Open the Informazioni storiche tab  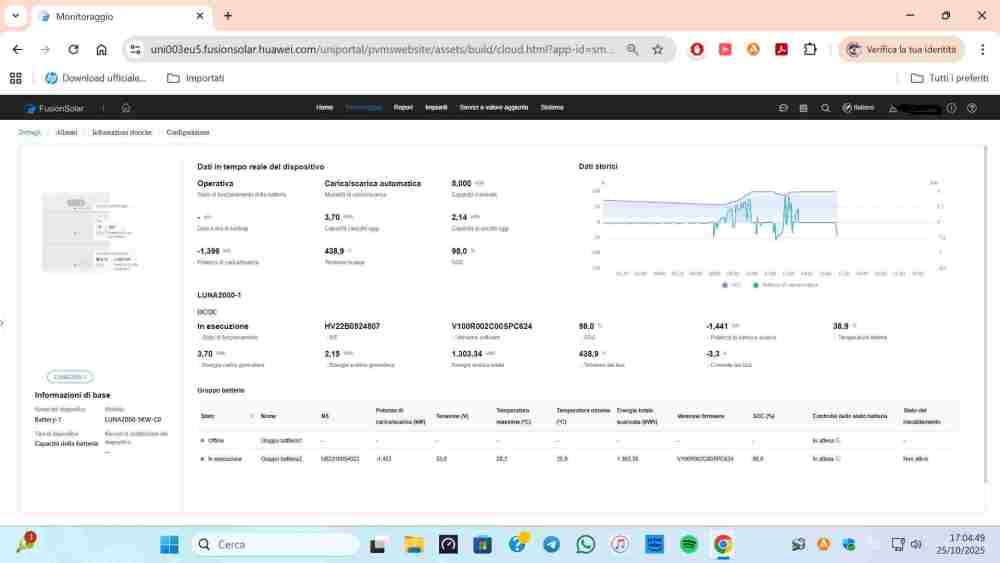click(x=122, y=132)
